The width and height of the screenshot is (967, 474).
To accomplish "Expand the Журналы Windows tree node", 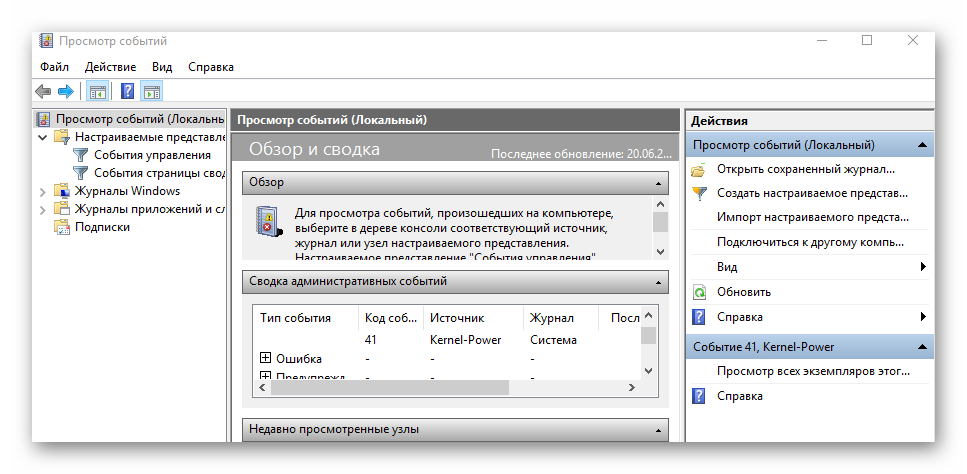I will point(42,191).
